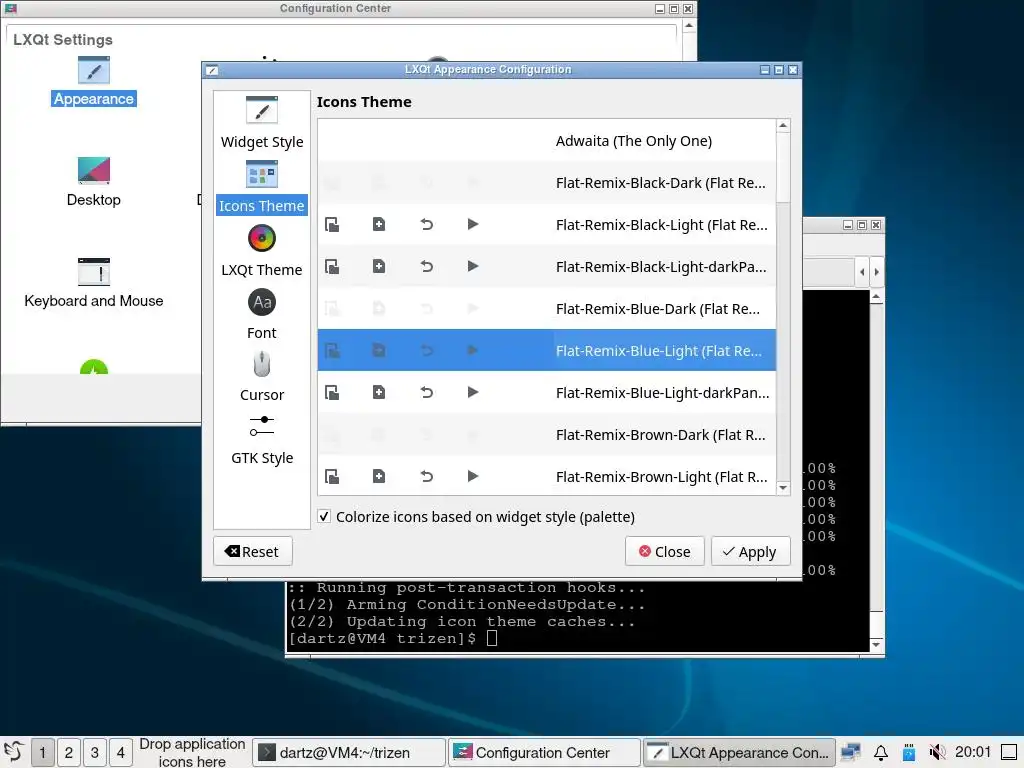Click play preview icon in Flat-Remix-Blue-Light-darkPanel row
The width and height of the screenshot is (1024, 768).
coord(473,392)
